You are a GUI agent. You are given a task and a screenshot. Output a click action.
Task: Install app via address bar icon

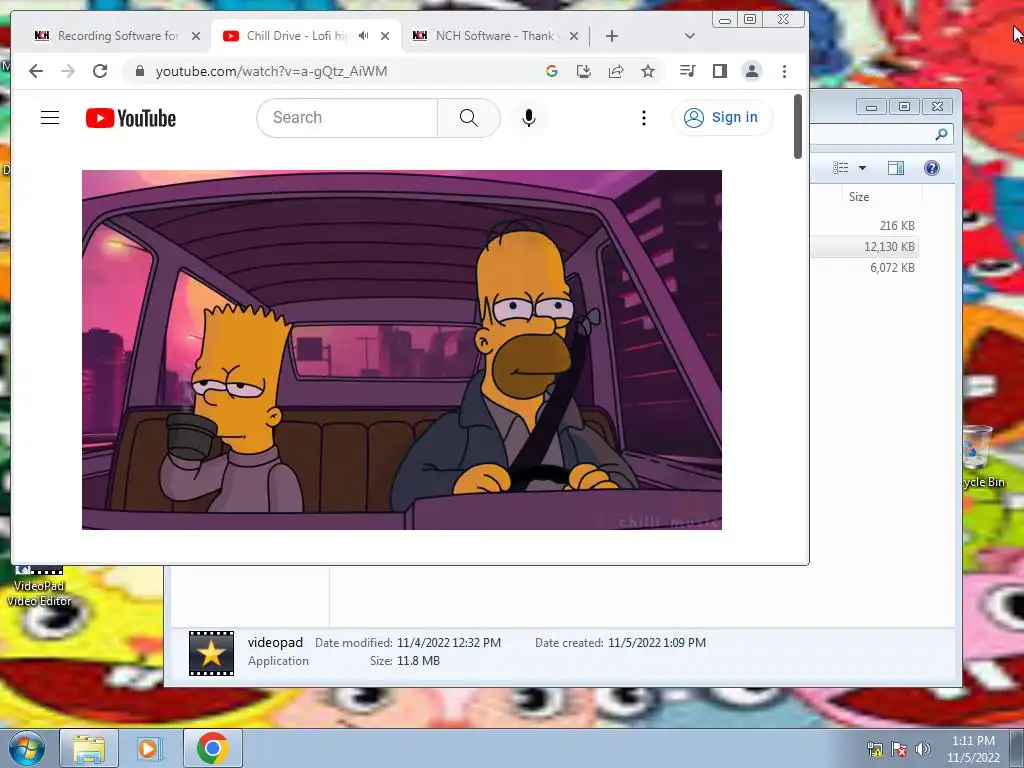[x=584, y=71]
